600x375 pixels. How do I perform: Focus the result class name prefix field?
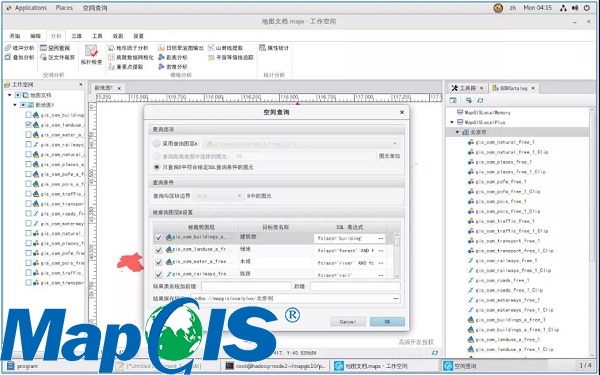[246, 286]
